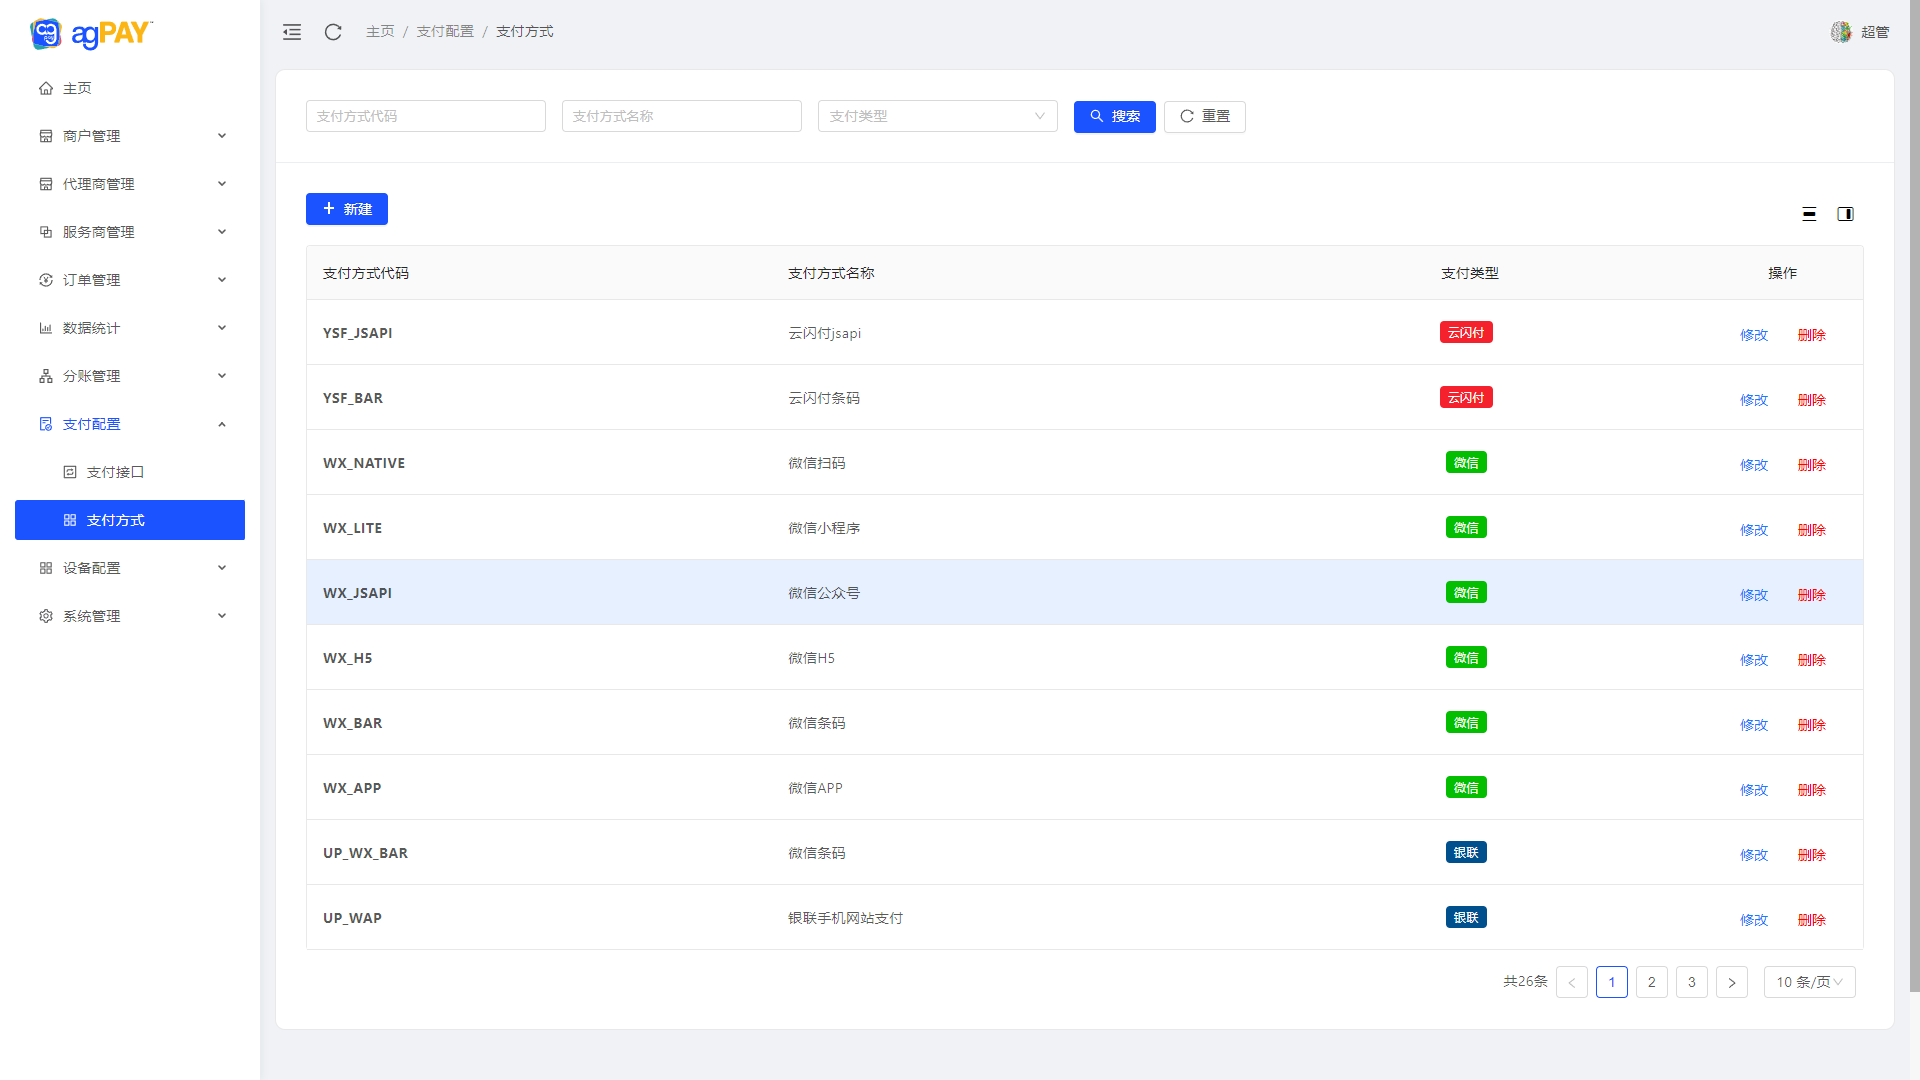The height and width of the screenshot is (1080, 1920).
Task: Go to home via 主页 sidebar item
Action: pos(77,88)
